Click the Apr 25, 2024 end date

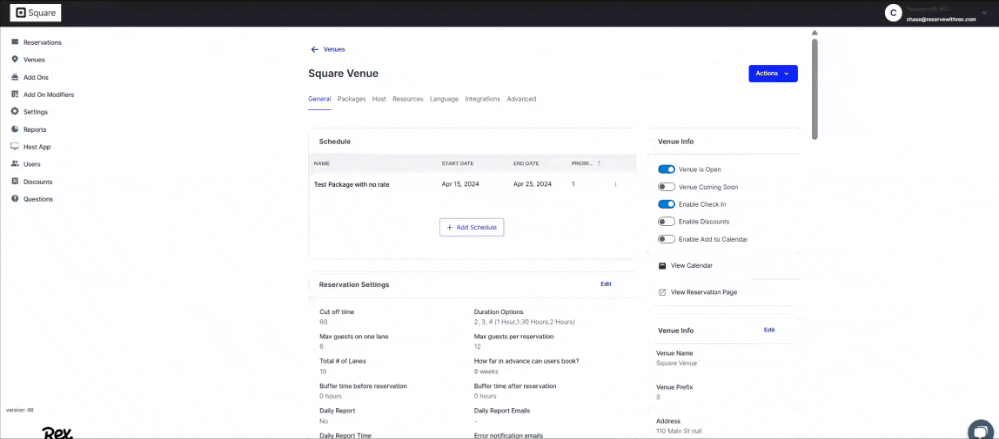(x=533, y=184)
